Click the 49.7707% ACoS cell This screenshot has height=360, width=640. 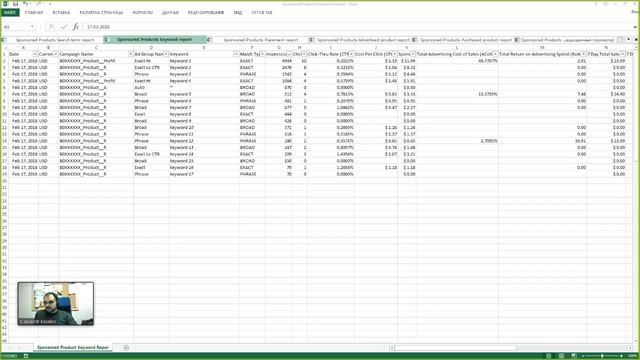click(457, 61)
